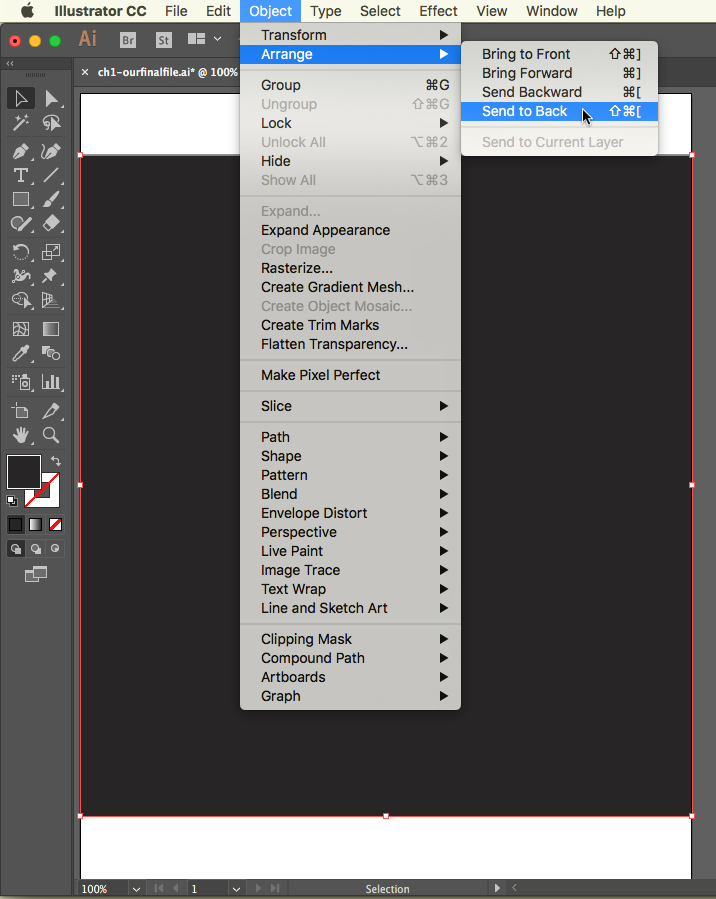Select the Gradient tool
The height and width of the screenshot is (899, 716).
pyautogui.click(x=51, y=329)
